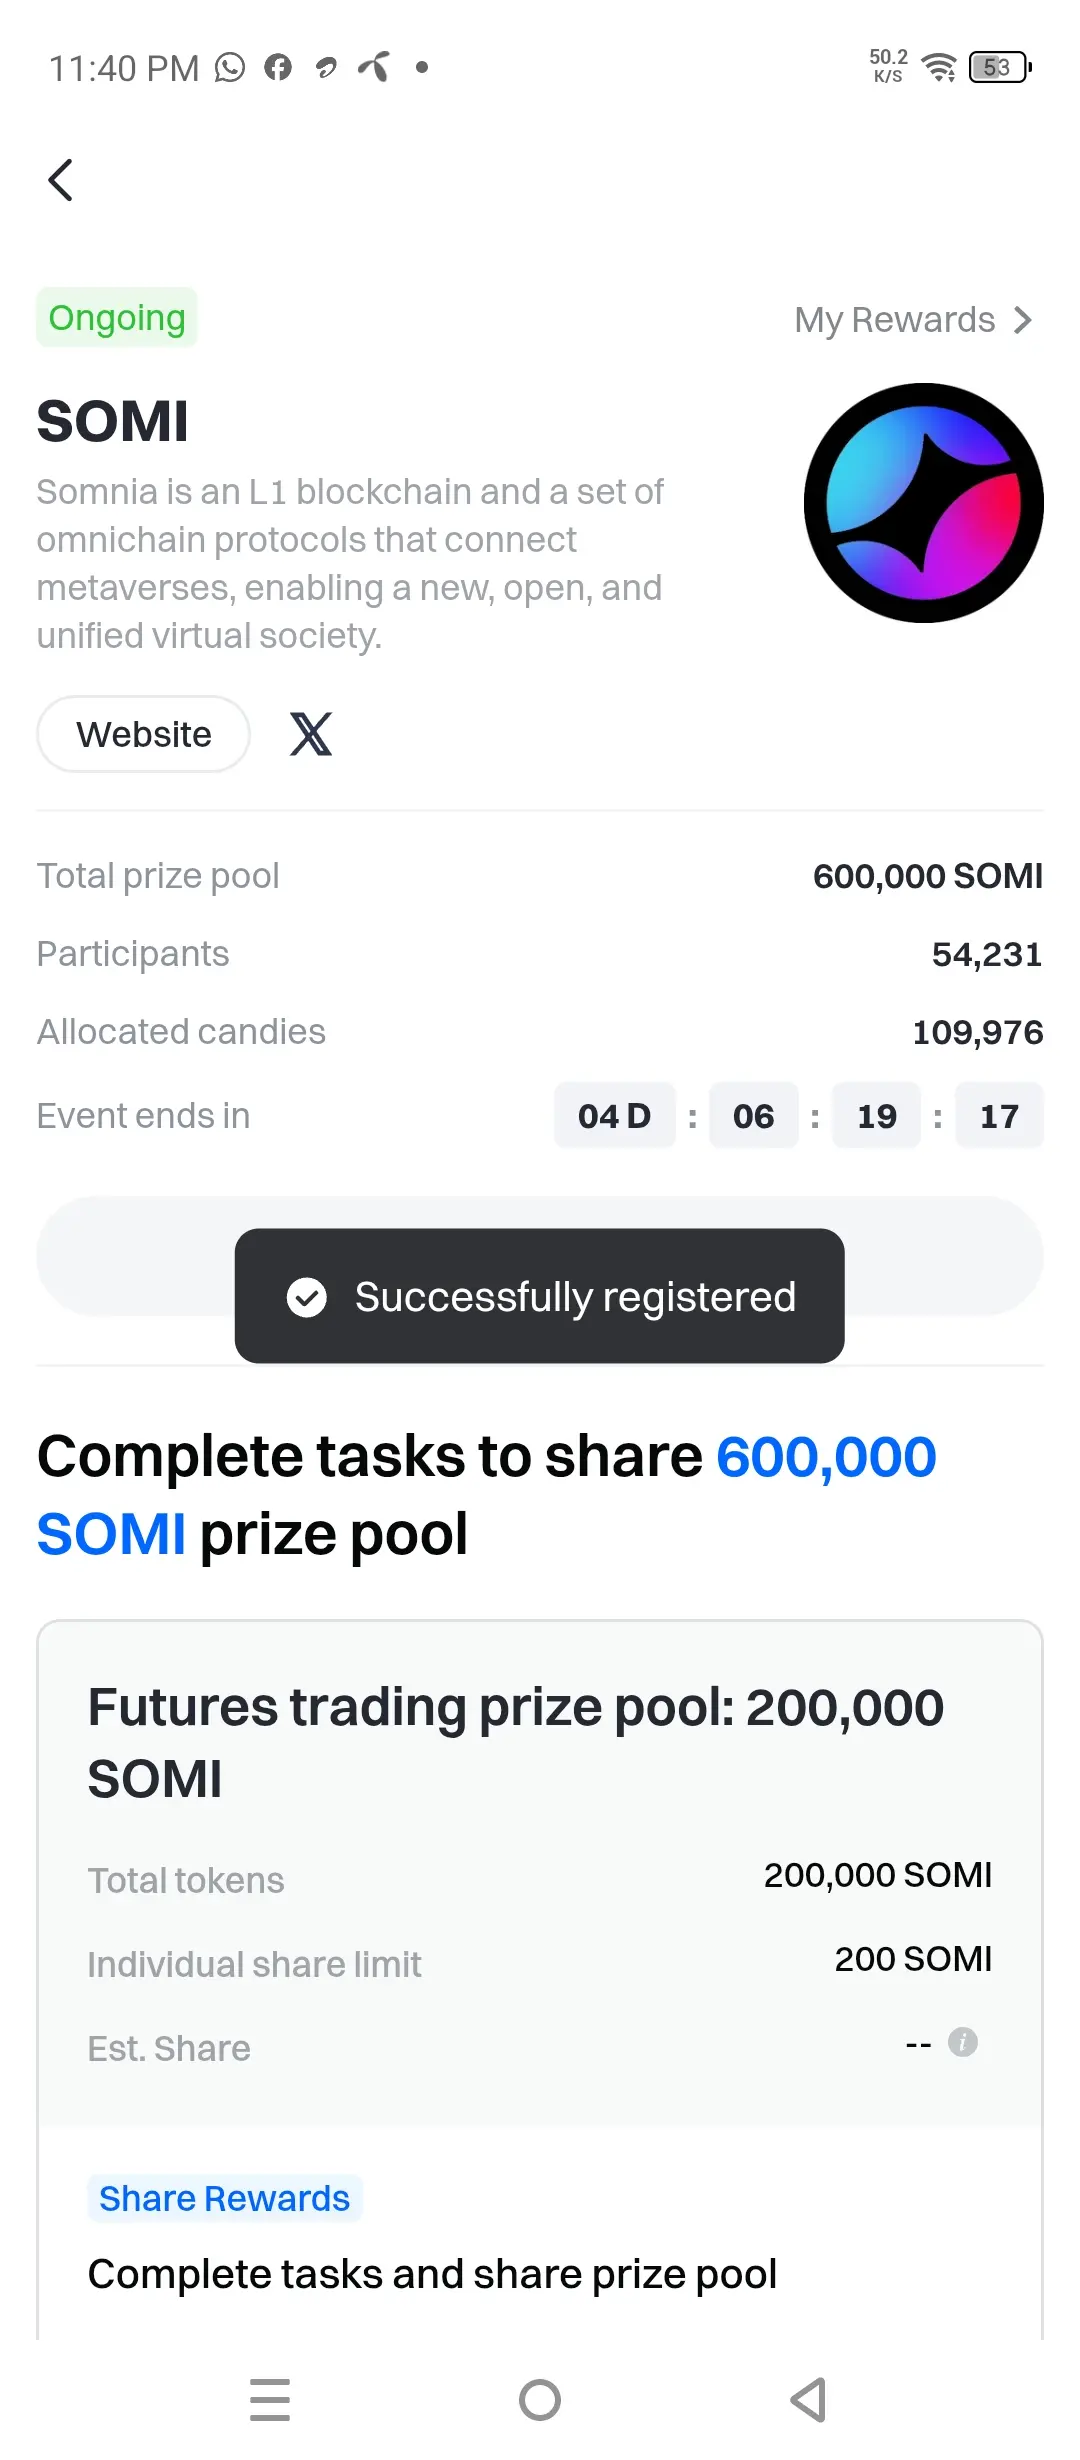
Task: Tap the Android back triangle icon
Action: click(x=809, y=2400)
